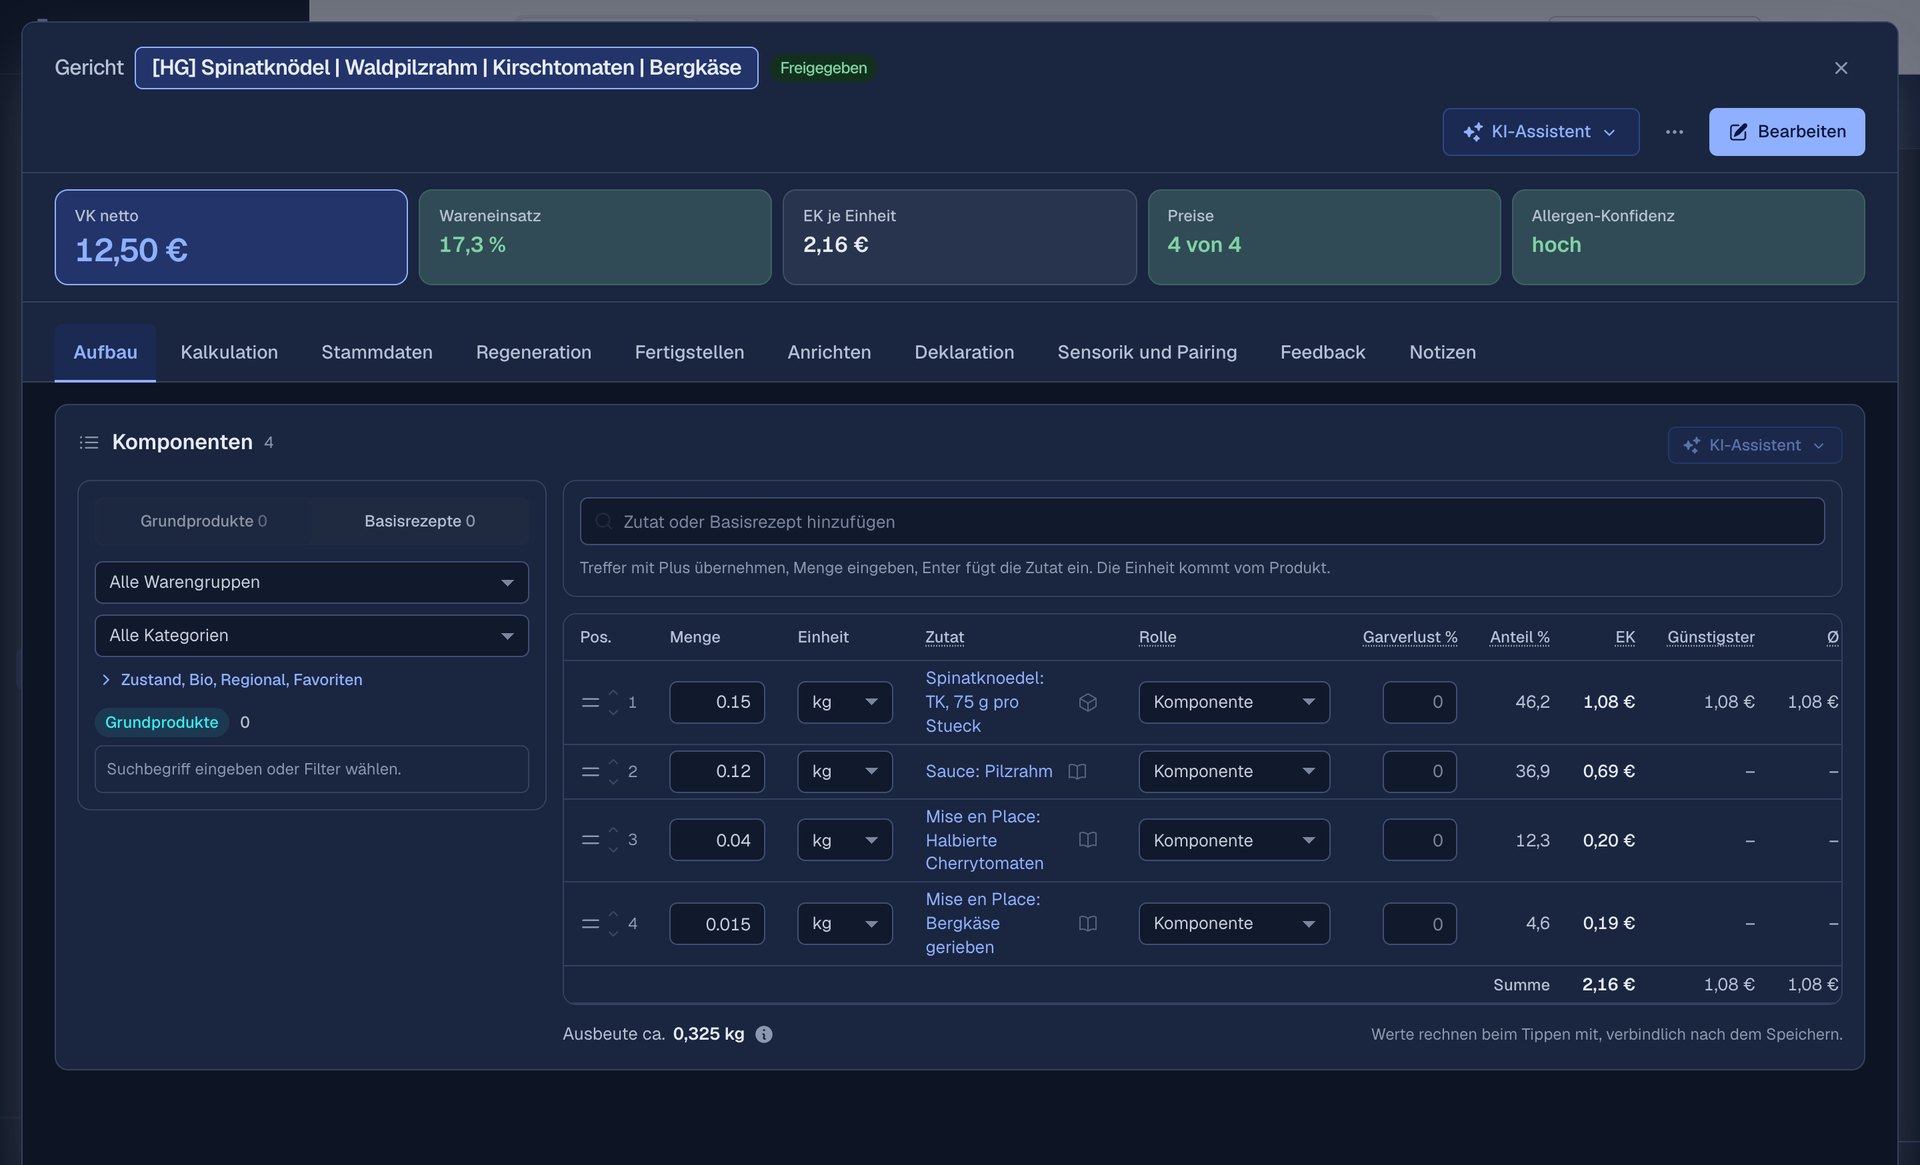Click the Zutat oder Basisrezept hinzufügen field
This screenshot has width=1920, height=1165.
click(x=1202, y=521)
